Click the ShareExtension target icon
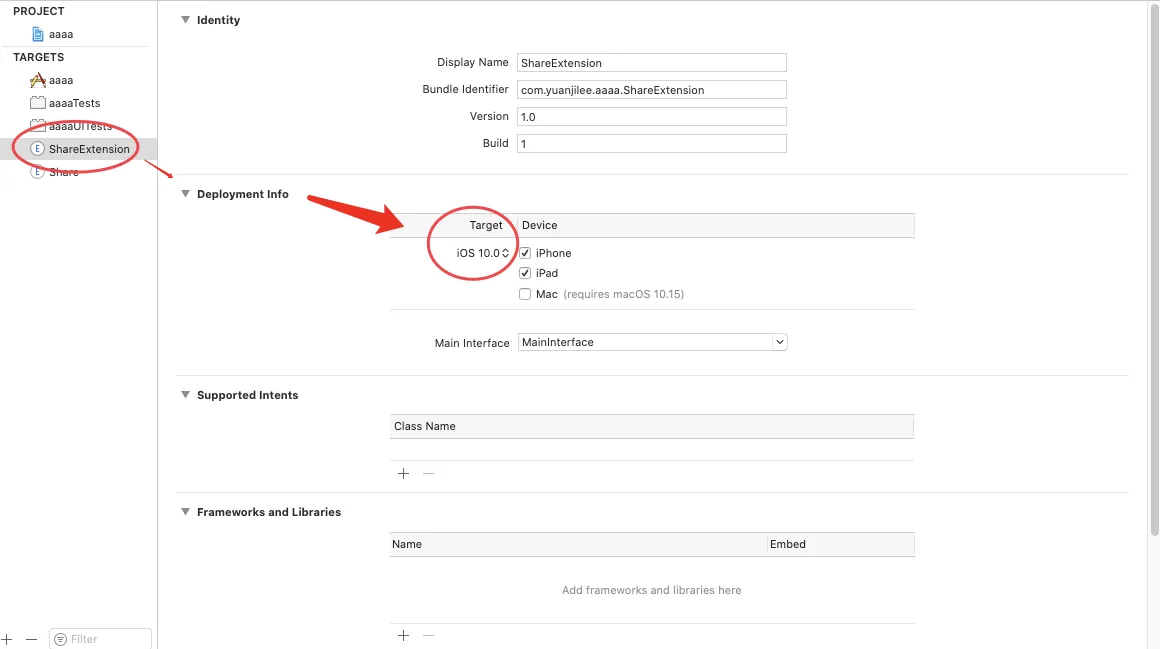The image size is (1160, 649). point(38,149)
